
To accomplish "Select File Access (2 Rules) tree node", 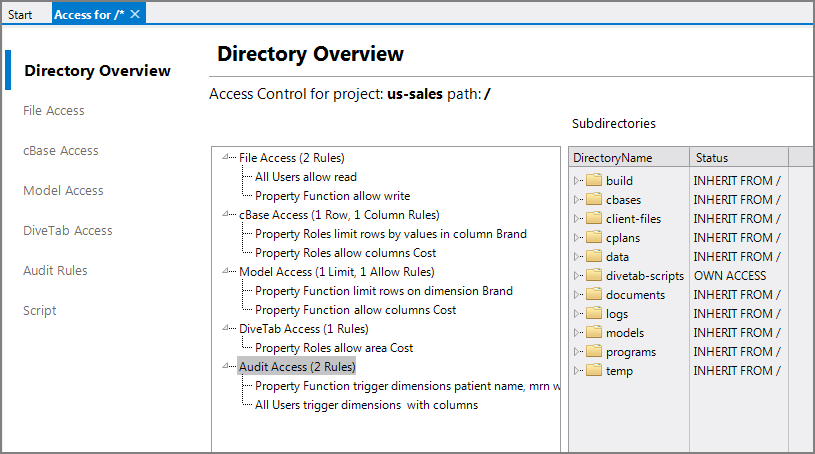I will tap(292, 158).
